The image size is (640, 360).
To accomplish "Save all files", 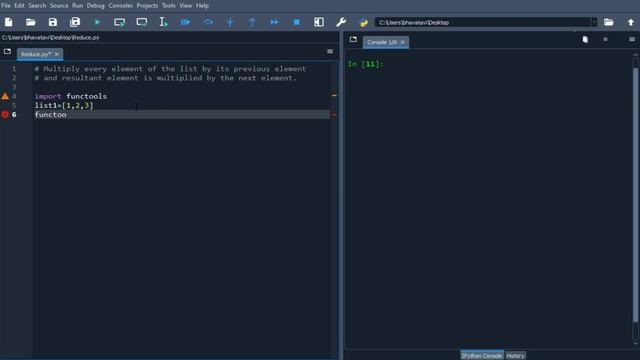I will [x=75, y=22].
